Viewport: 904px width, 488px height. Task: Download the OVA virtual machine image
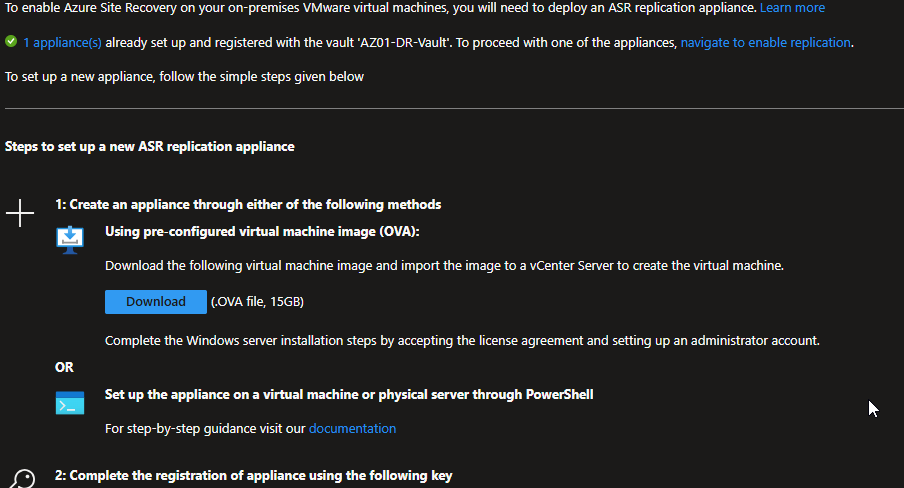coord(156,302)
